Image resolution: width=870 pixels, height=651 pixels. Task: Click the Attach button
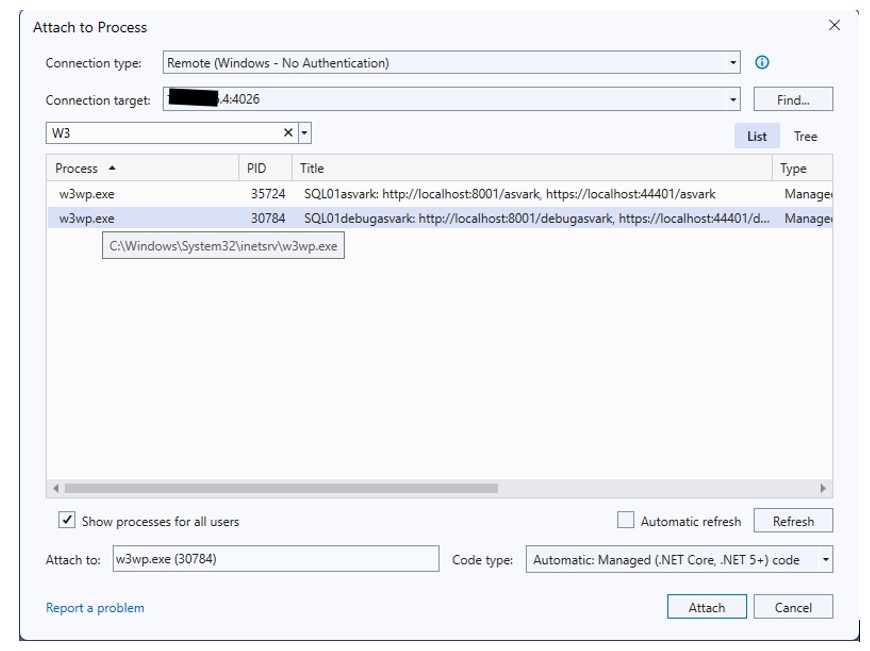(706, 607)
